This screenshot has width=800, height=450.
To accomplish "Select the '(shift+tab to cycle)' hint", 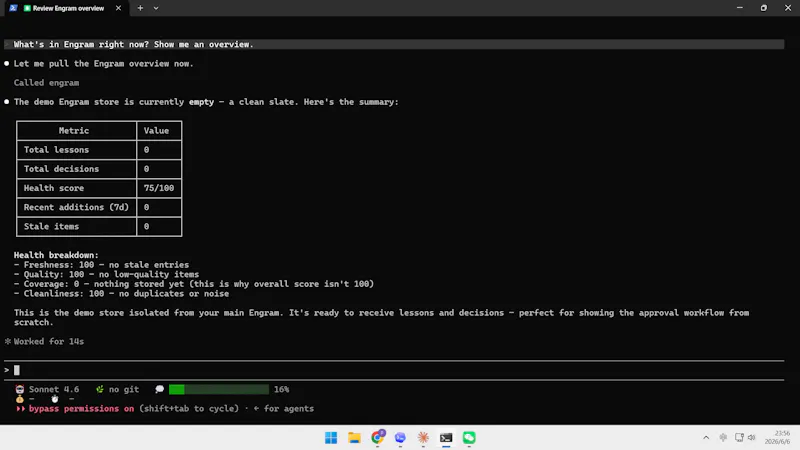I will (x=189, y=409).
